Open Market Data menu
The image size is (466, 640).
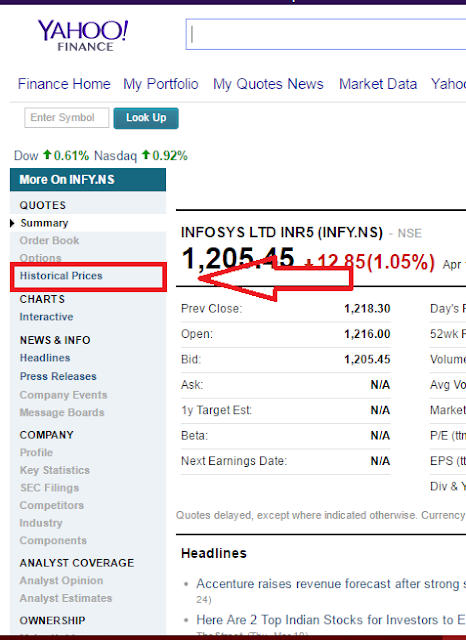[378, 84]
